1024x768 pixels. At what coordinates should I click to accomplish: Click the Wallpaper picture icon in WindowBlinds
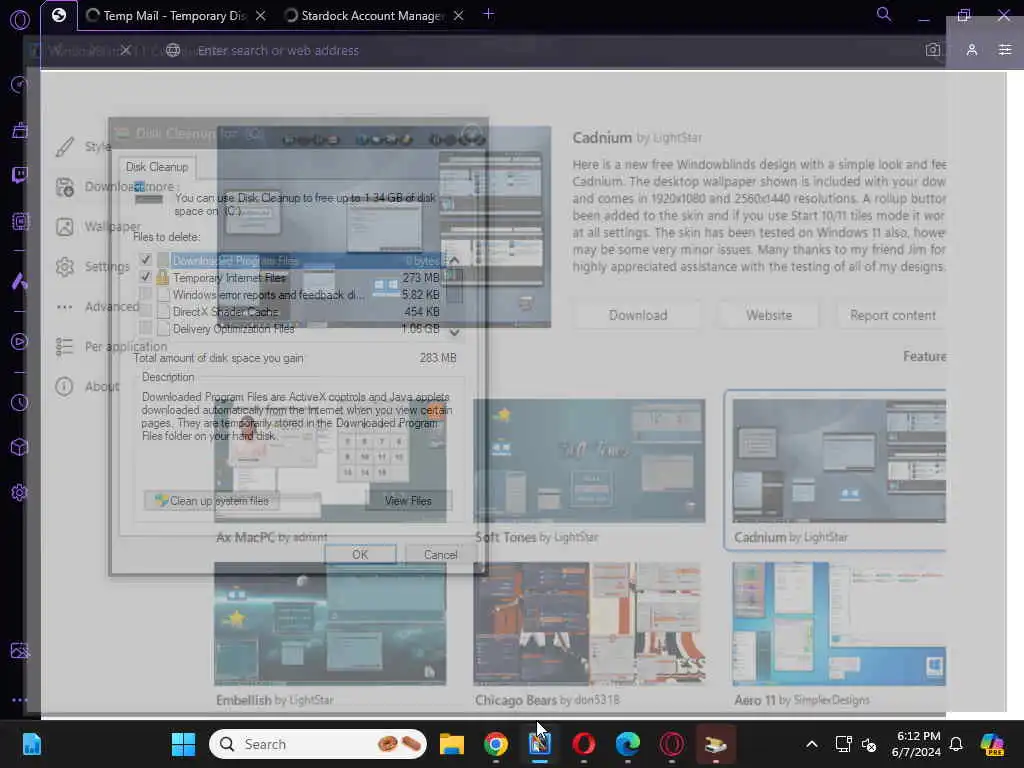65,227
